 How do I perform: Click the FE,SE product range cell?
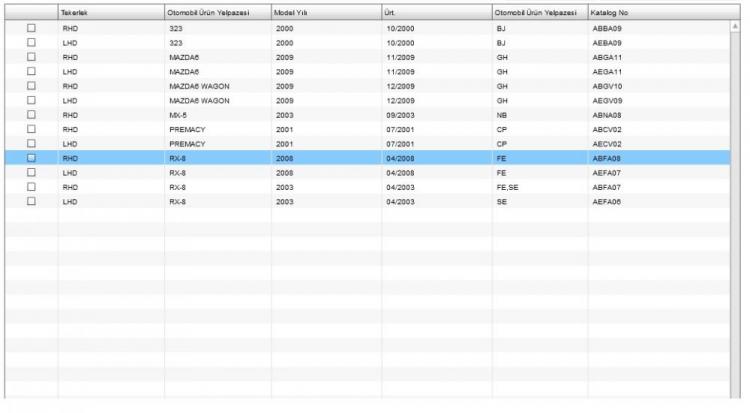pos(507,187)
